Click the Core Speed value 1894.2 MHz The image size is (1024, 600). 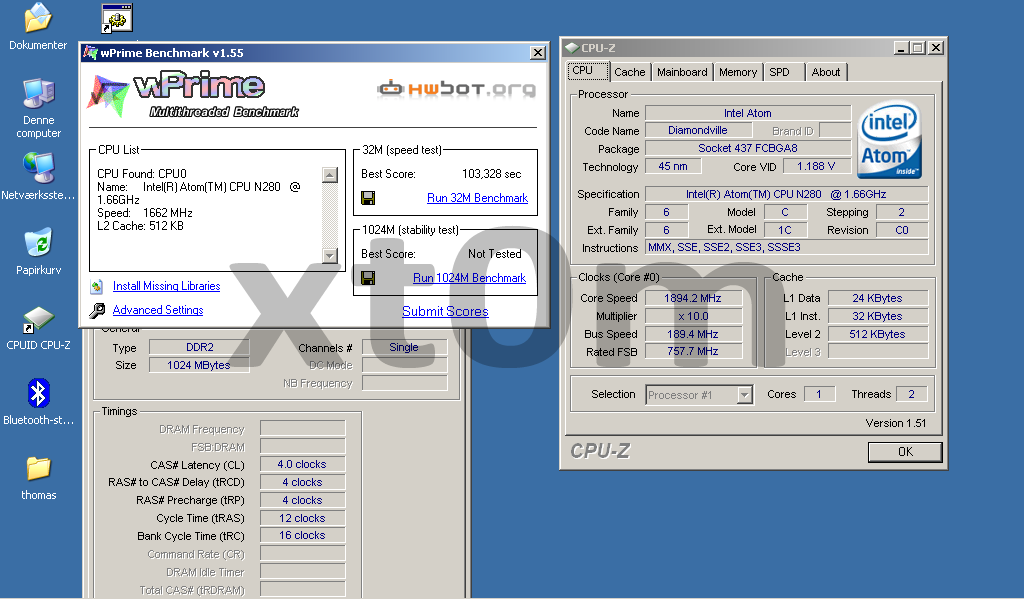(694, 298)
